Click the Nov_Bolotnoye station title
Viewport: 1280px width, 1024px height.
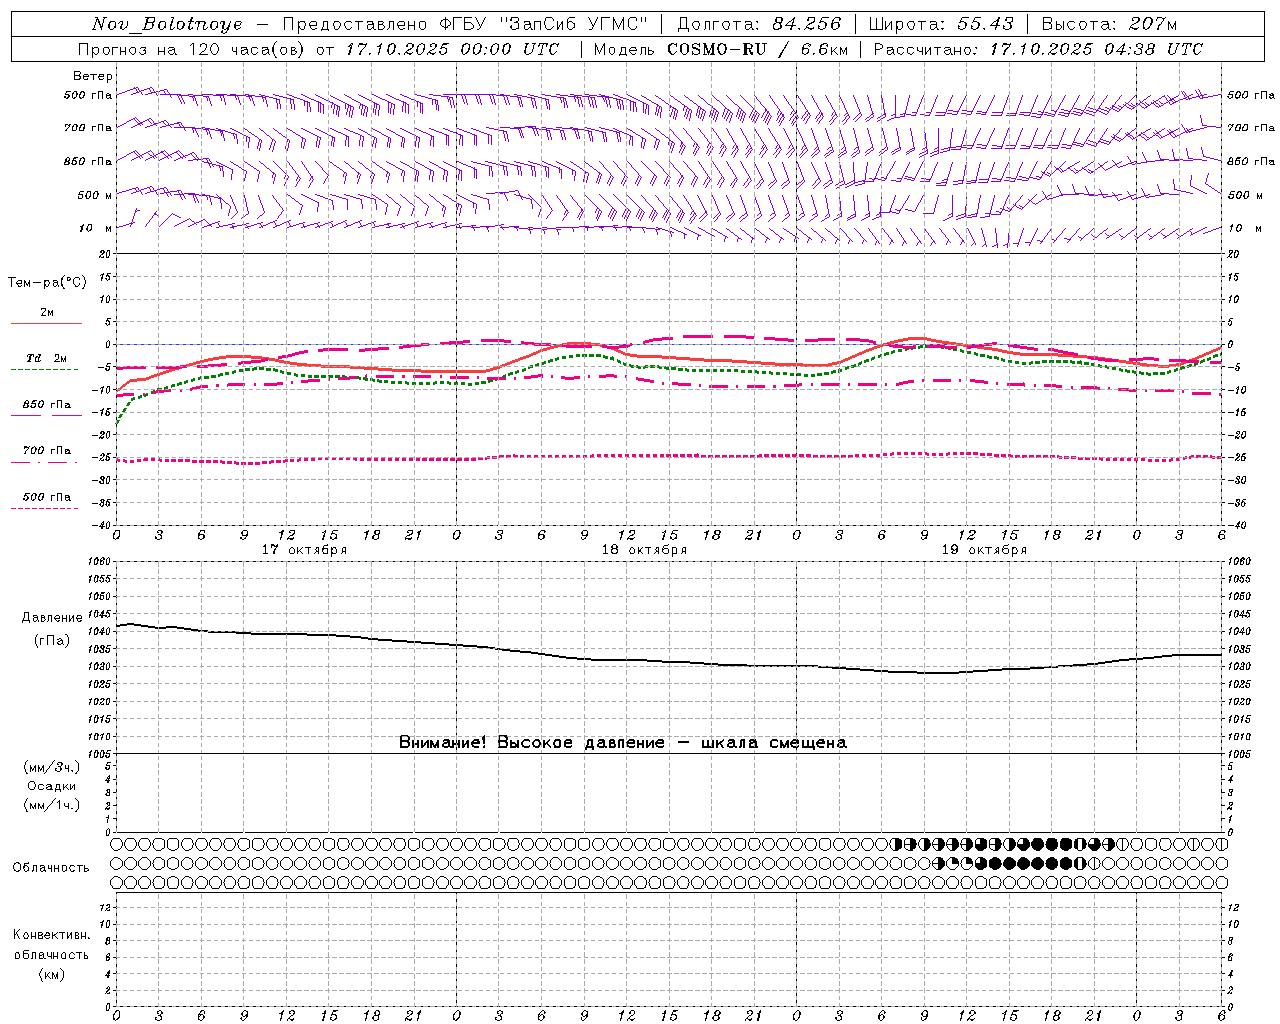pyautogui.click(x=167, y=24)
